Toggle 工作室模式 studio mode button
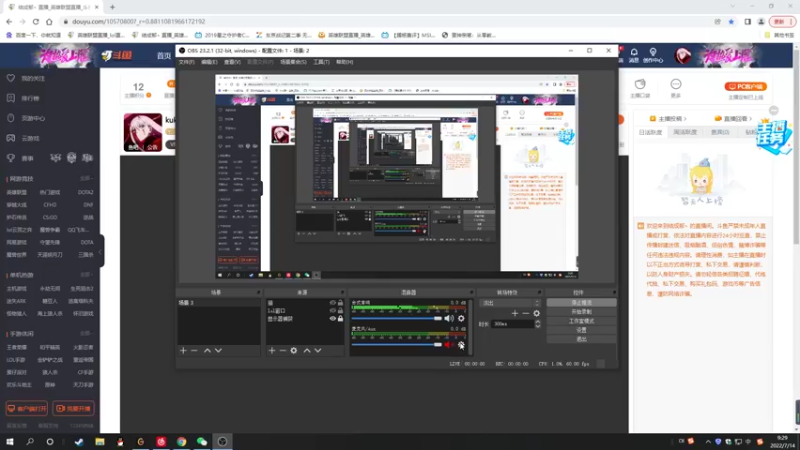 tap(581, 321)
